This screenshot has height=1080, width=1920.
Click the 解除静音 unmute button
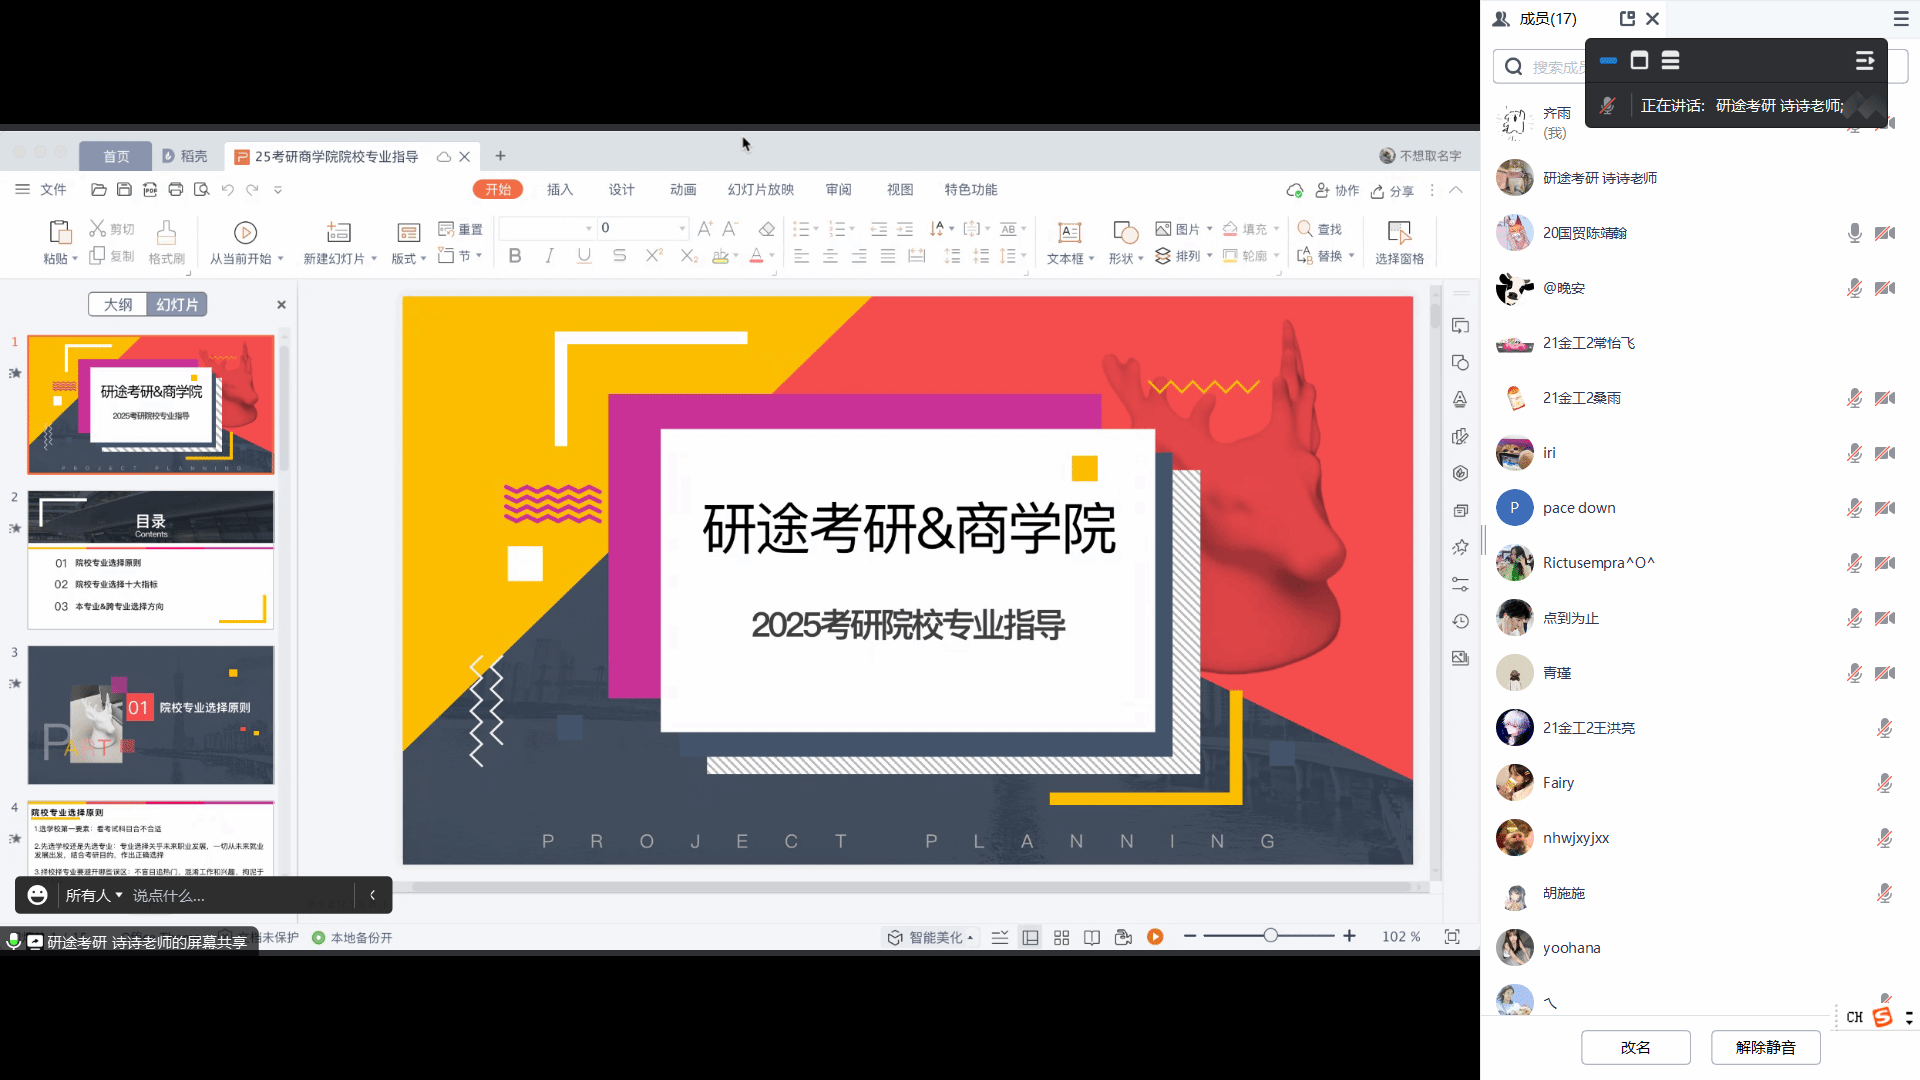1765,1047
